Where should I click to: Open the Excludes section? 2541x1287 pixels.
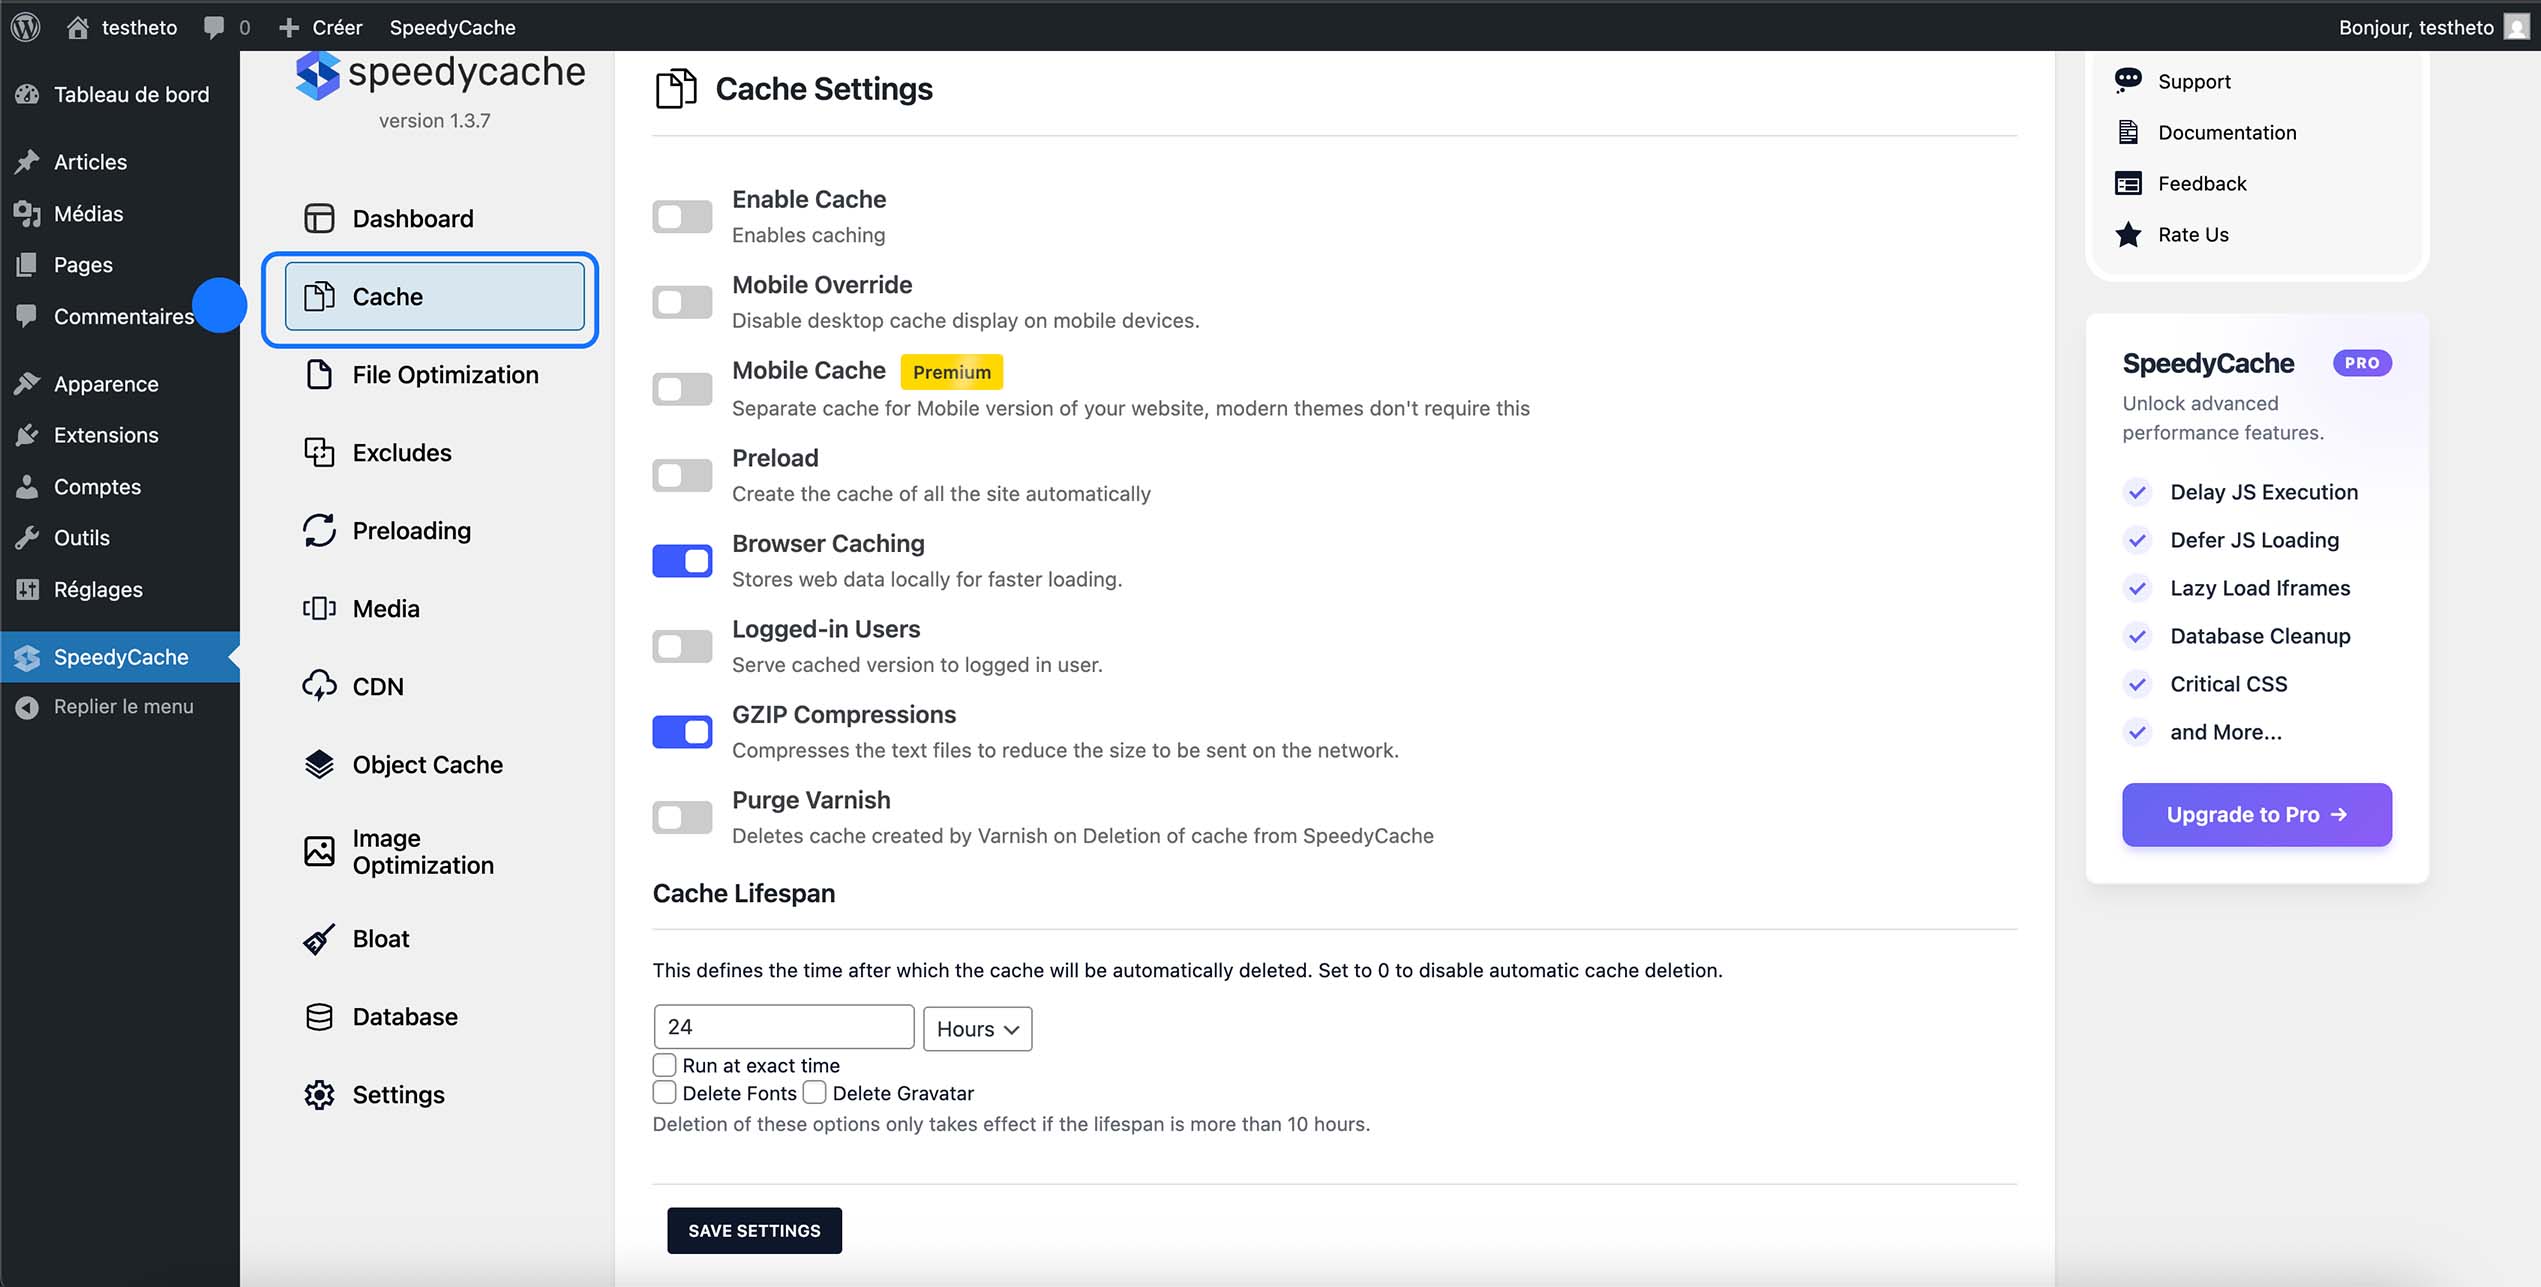click(x=401, y=452)
